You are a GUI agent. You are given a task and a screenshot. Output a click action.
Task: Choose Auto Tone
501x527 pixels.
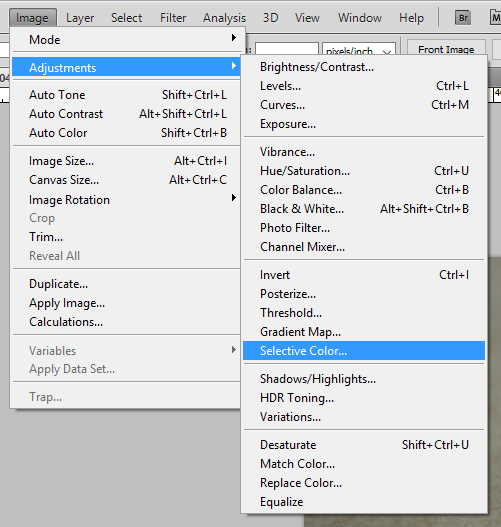tap(126, 95)
